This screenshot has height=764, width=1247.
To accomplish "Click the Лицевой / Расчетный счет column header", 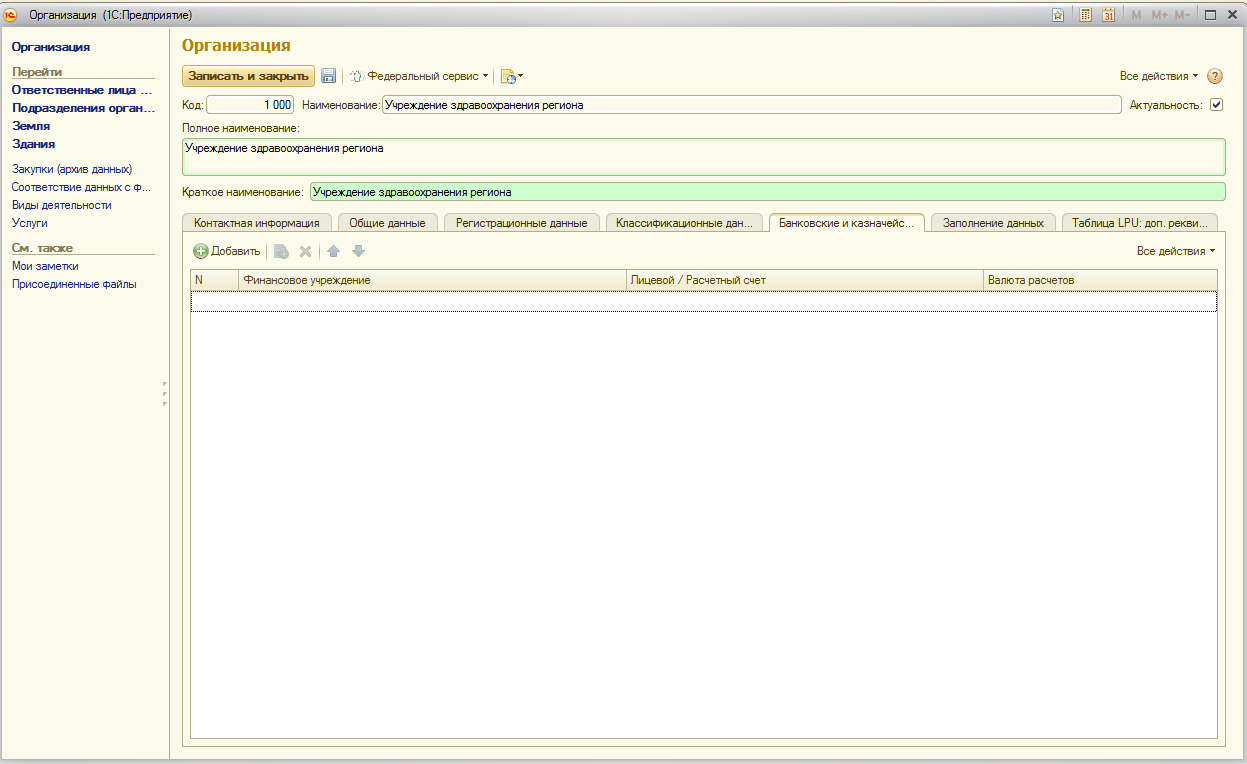I will [804, 280].
